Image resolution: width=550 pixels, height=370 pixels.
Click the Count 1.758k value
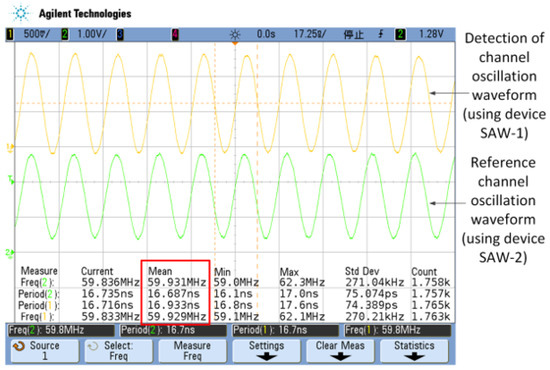[x=430, y=282]
